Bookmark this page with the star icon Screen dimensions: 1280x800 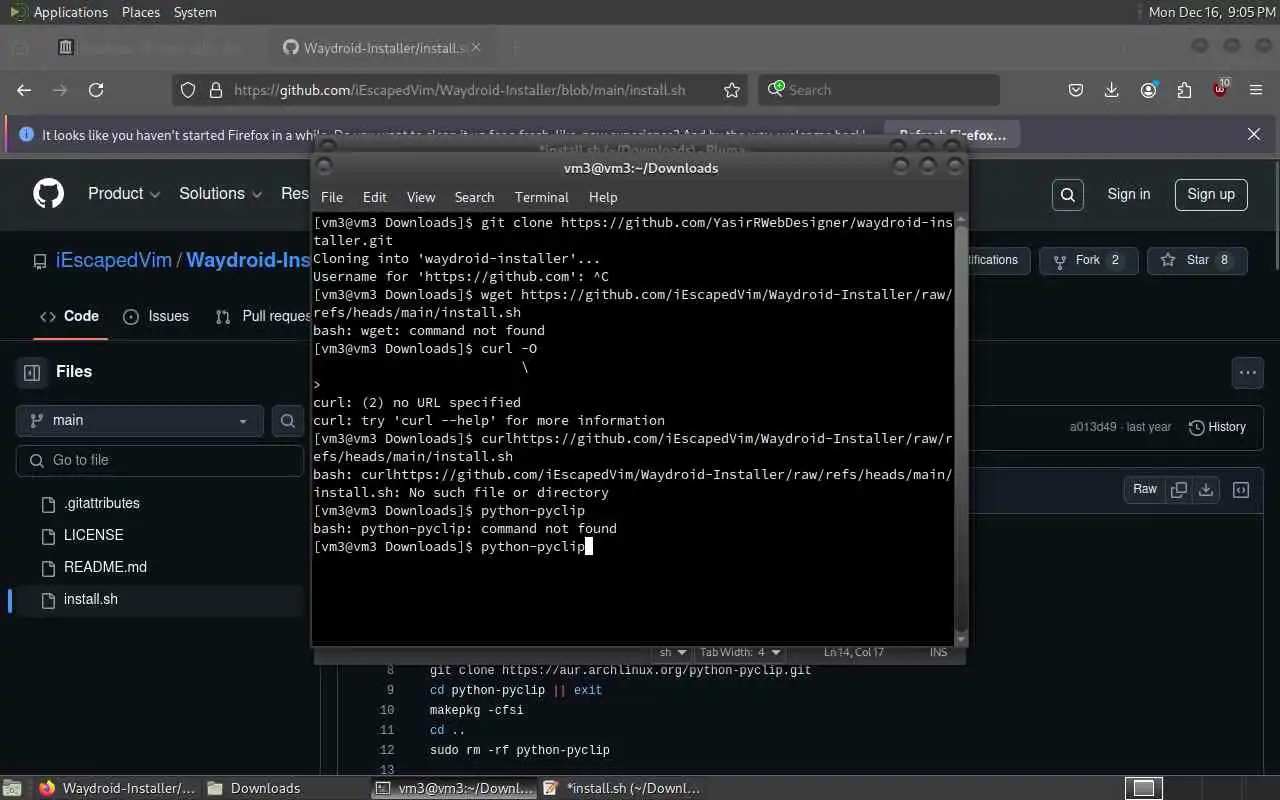coord(732,90)
